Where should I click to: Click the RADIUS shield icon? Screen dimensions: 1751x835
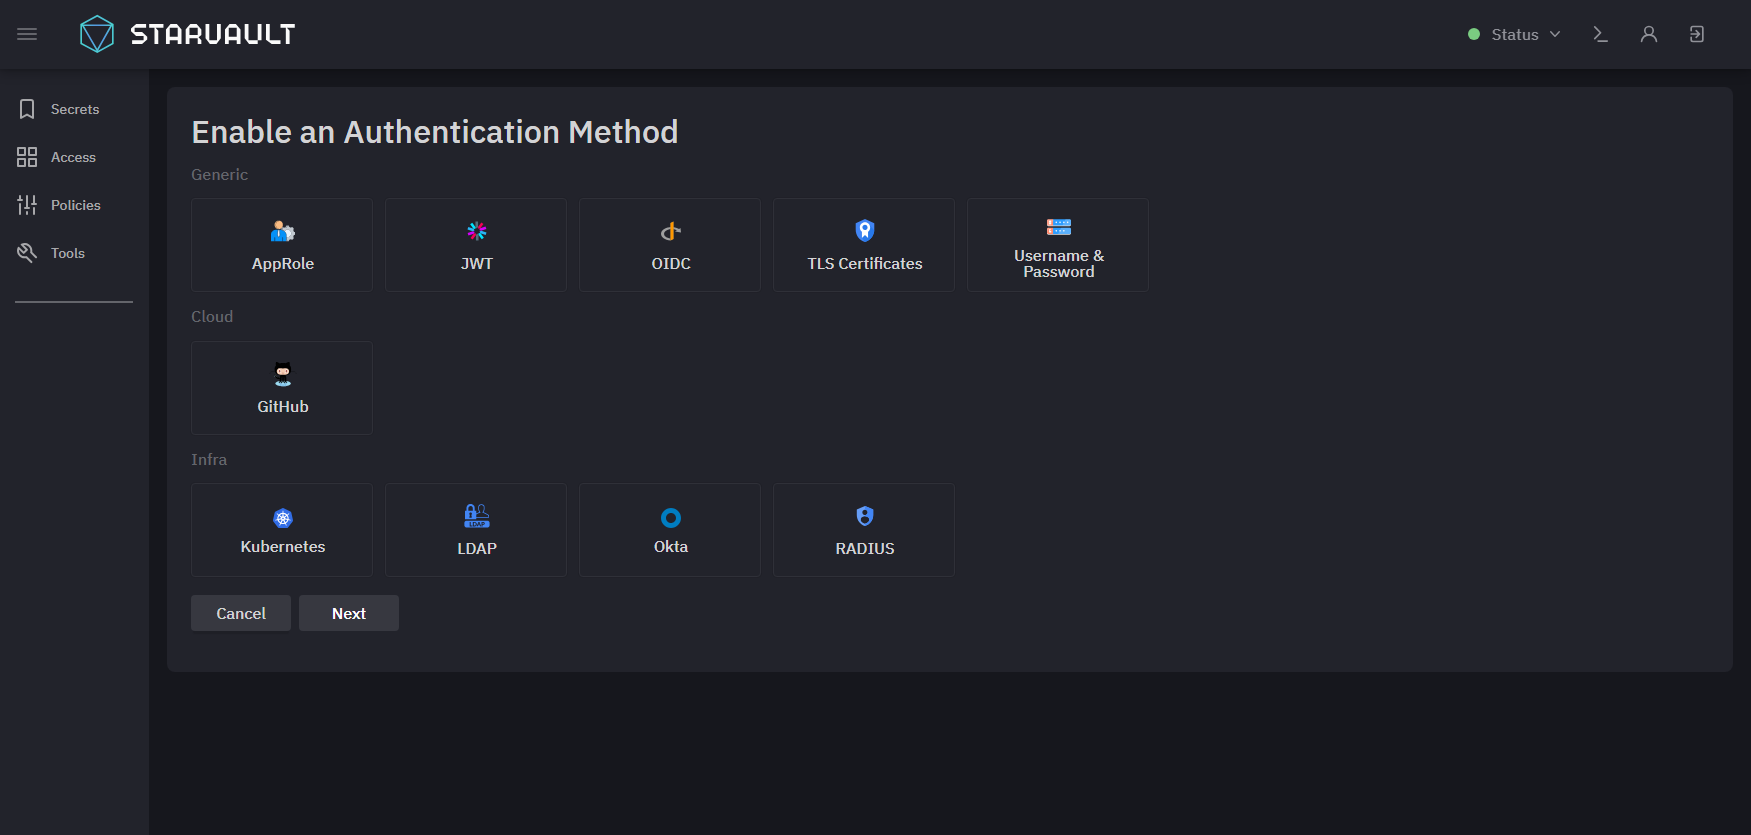(x=865, y=516)
